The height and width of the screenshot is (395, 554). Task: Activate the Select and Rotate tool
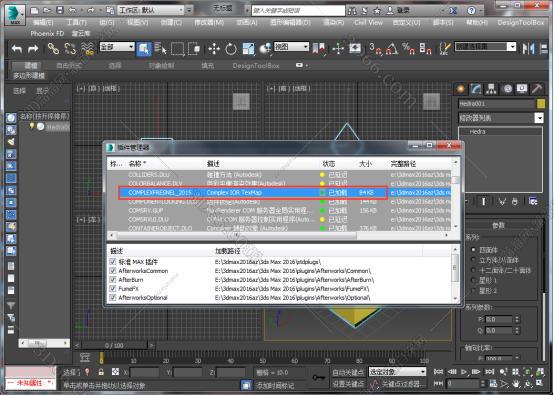point(231,49)
